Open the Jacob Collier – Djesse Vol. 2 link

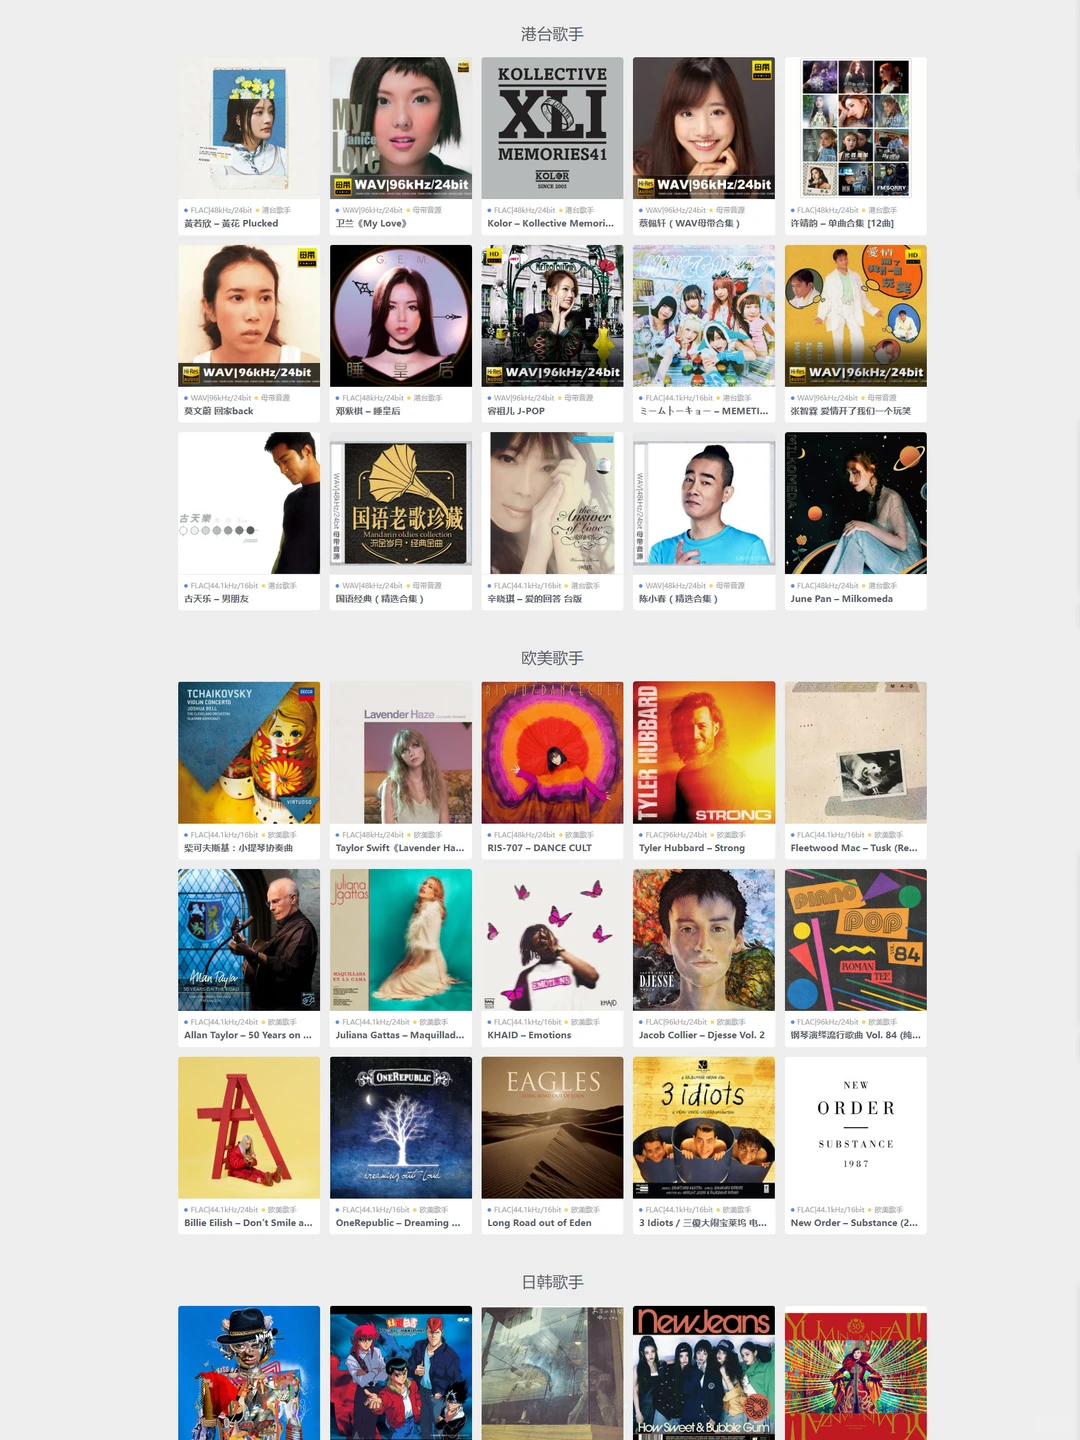[702, 1035]
